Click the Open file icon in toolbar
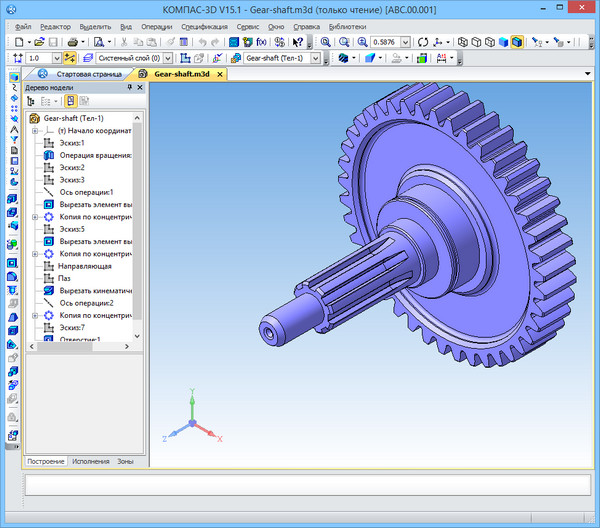Image resolution: width=600 pixels, height=528 pixels. (x=40, y=42)
